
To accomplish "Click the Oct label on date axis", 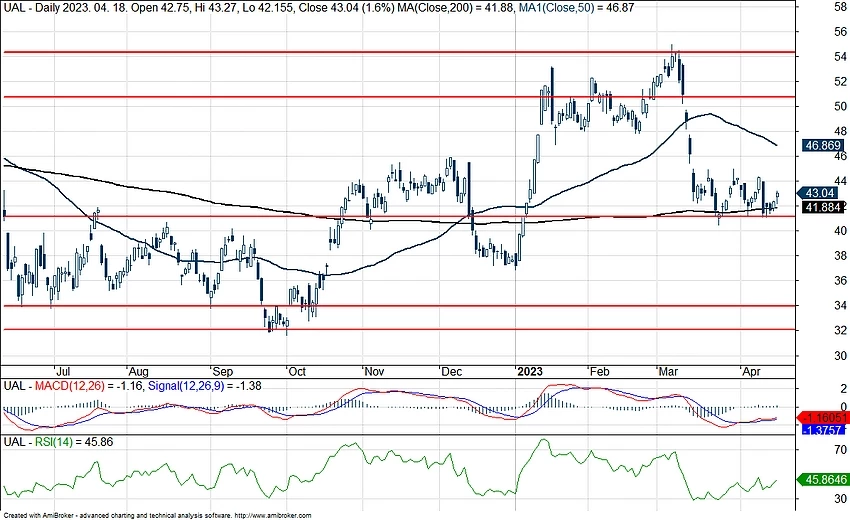I will click(297, 371).
